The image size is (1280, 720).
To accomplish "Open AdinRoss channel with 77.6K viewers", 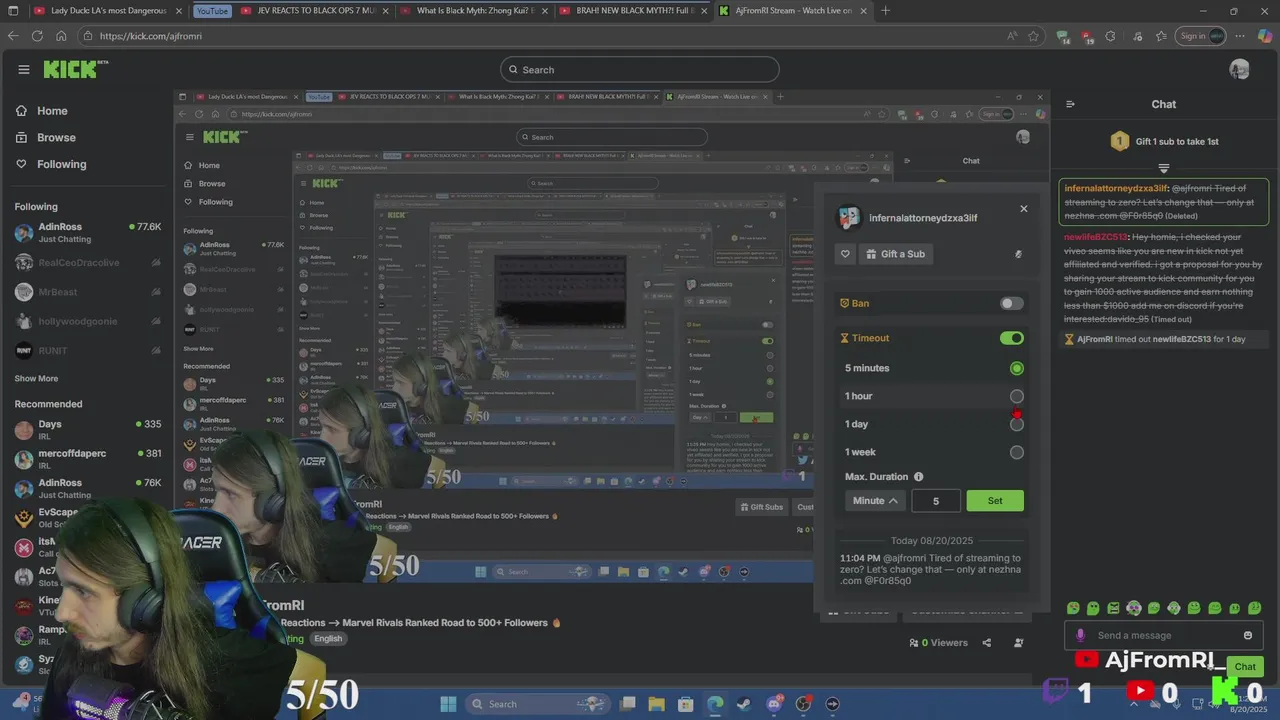I will coord(87,233).
